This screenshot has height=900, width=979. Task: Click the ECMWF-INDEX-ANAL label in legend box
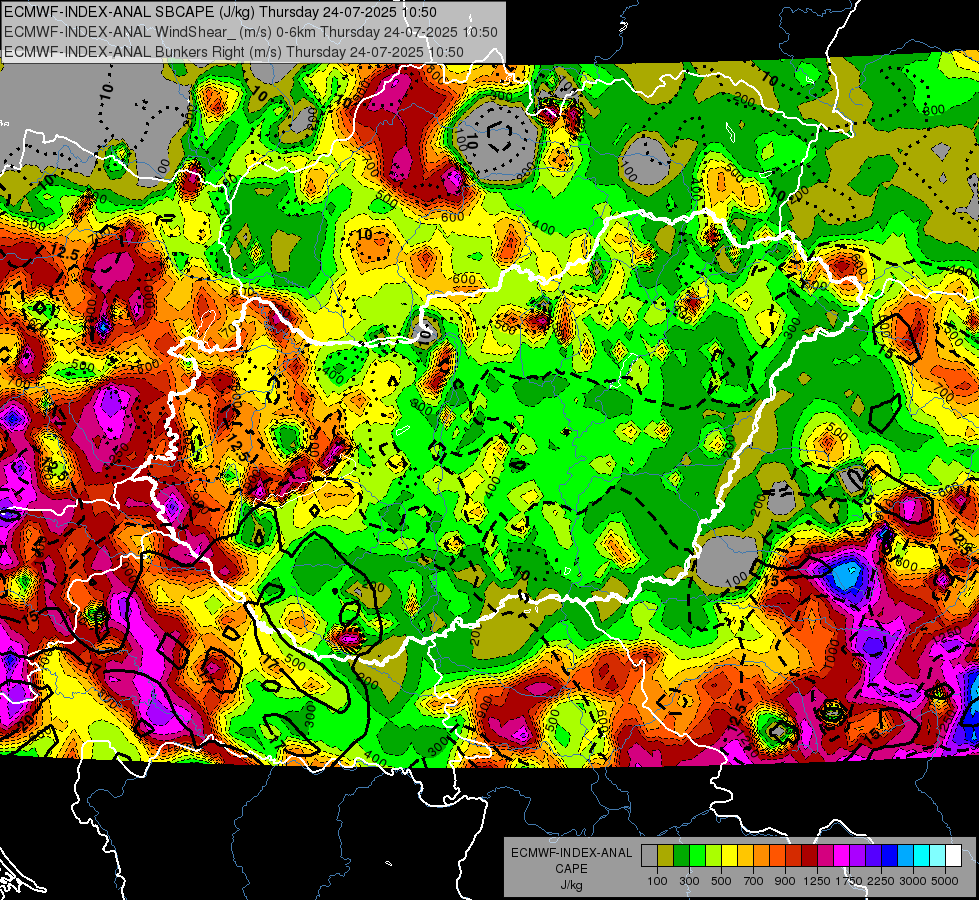click(x=572, y=853)
